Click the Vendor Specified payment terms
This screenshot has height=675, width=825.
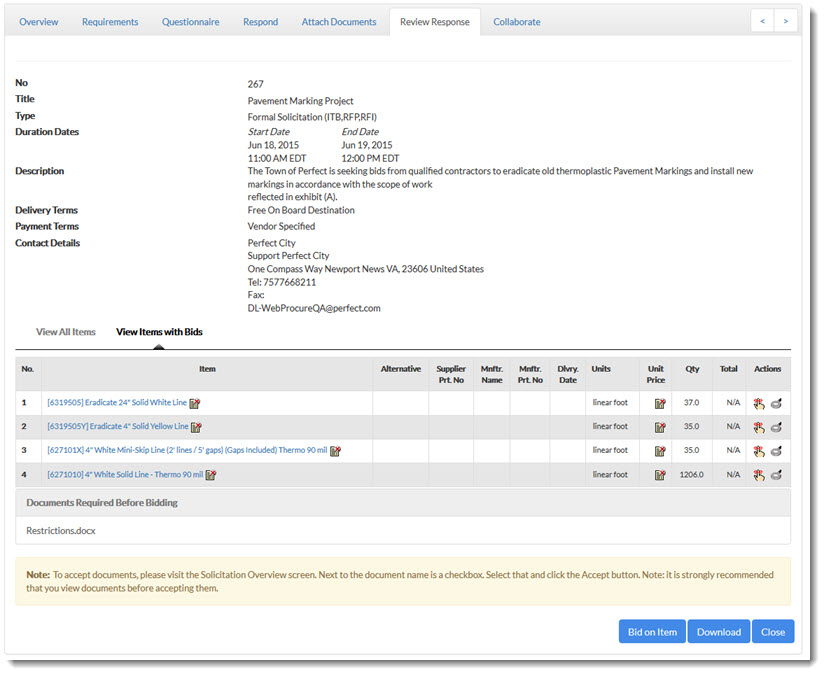point(281,226)
